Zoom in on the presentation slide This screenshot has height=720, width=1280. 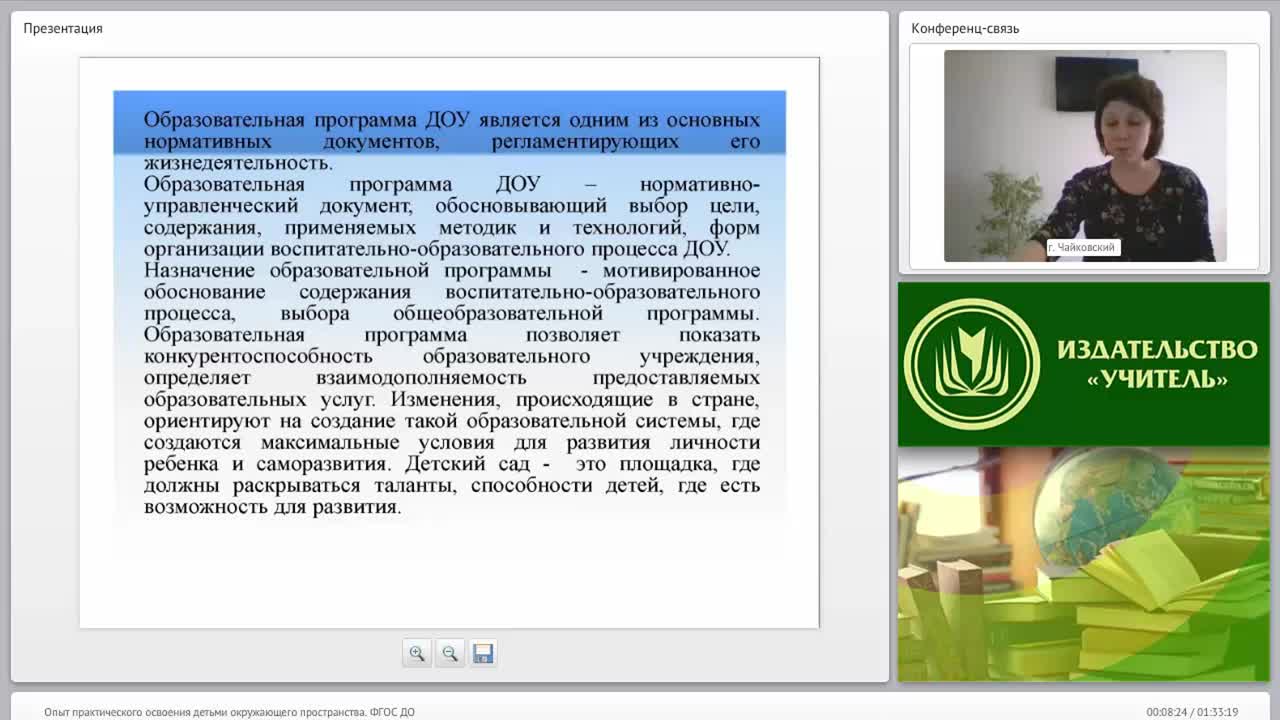417,653
